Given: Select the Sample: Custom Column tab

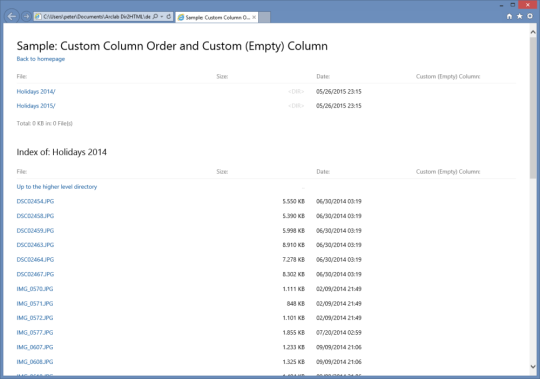Looking at the screenshot, I should 217,17.
